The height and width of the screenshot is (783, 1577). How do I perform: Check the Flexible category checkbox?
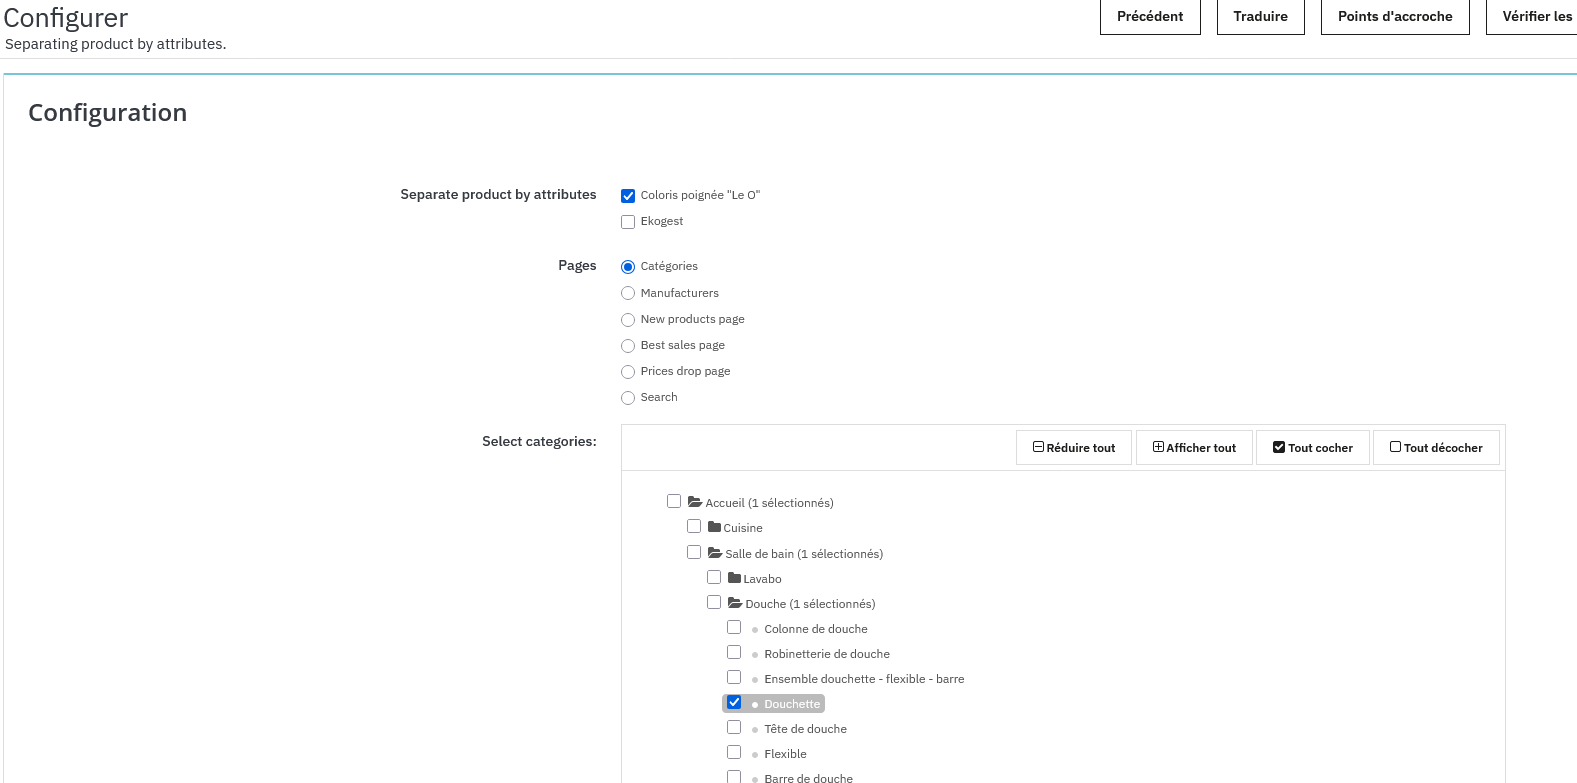[734, 752]
